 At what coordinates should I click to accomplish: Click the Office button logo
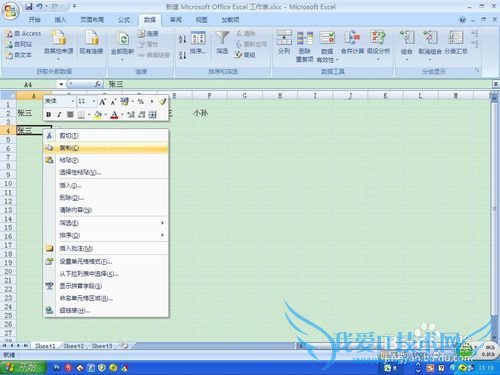[x=10, y=11]
